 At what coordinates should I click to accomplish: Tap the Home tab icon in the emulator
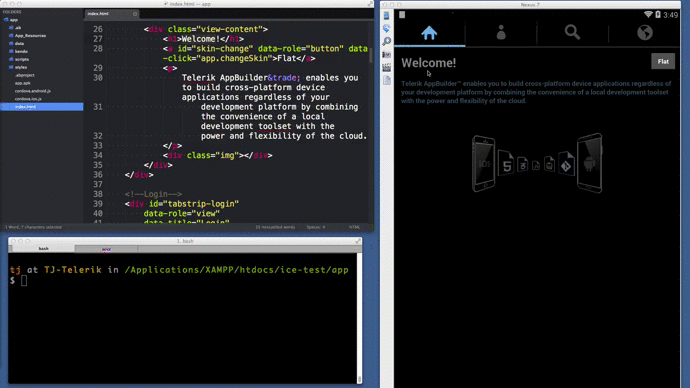tap(429, 33)
